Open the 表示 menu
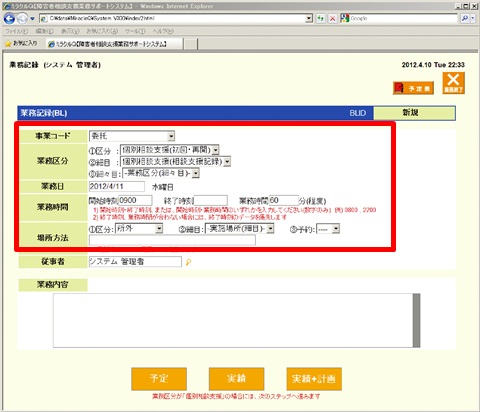The image size is (480, 412). [x=70, y=31]
